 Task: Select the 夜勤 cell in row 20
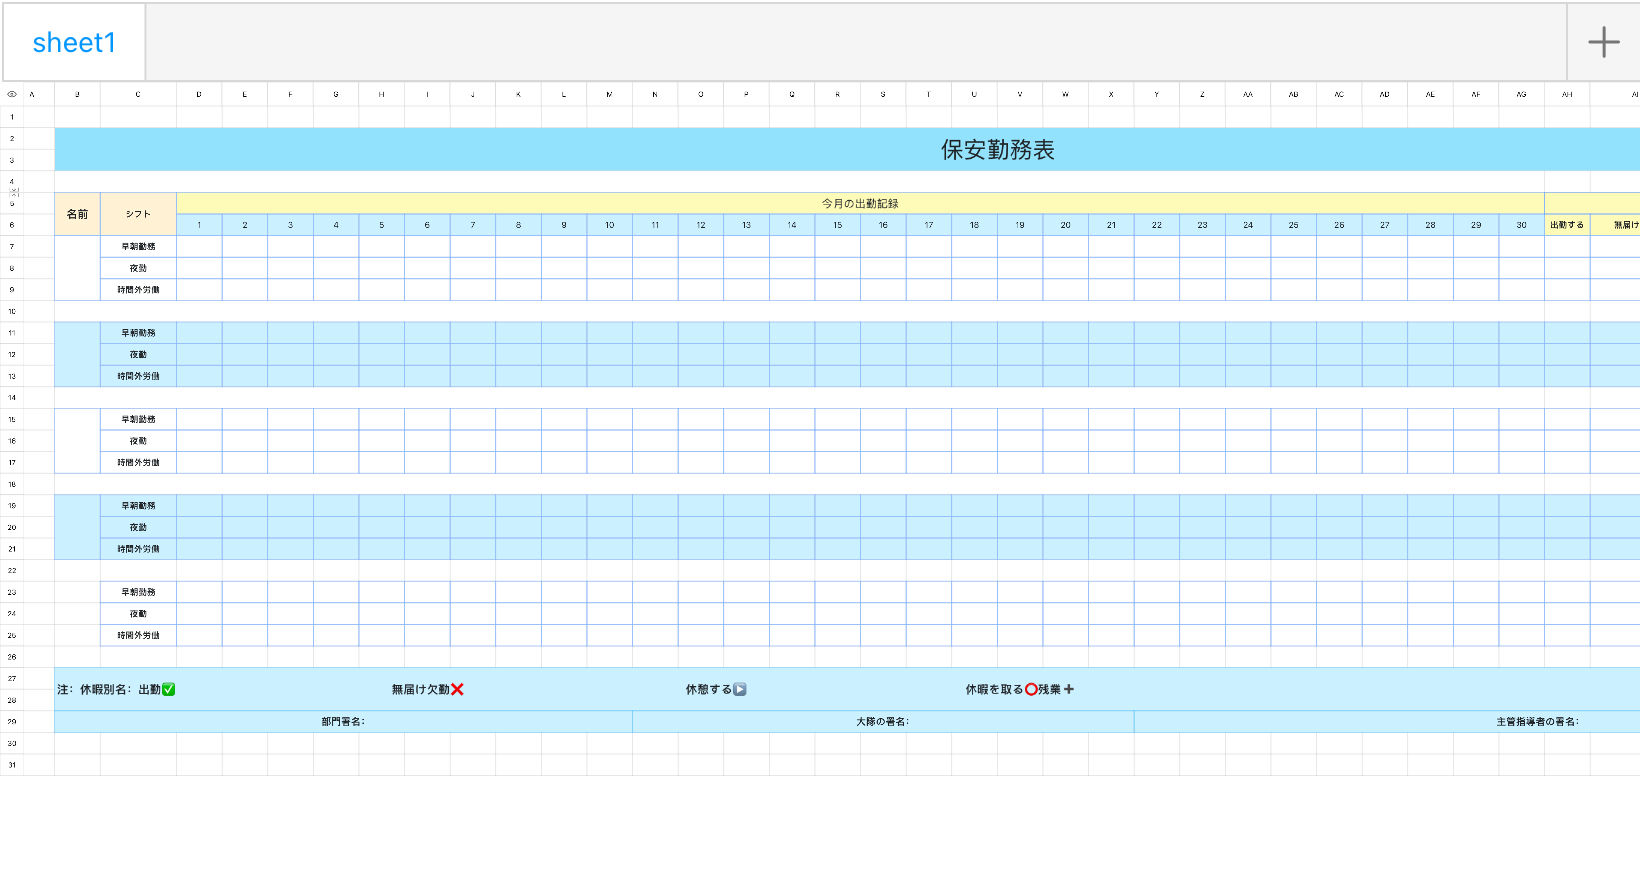click(x=138, y=527)
